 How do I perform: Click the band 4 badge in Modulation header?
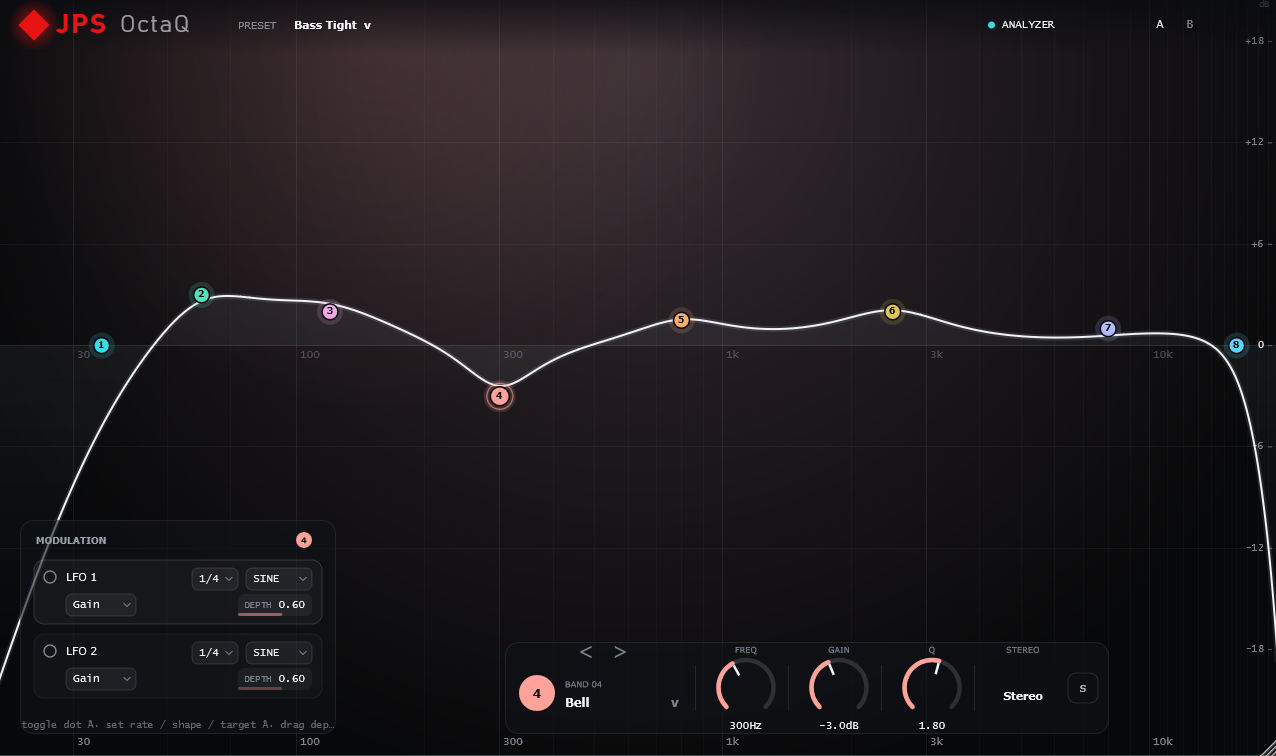(x=304, y=540)
